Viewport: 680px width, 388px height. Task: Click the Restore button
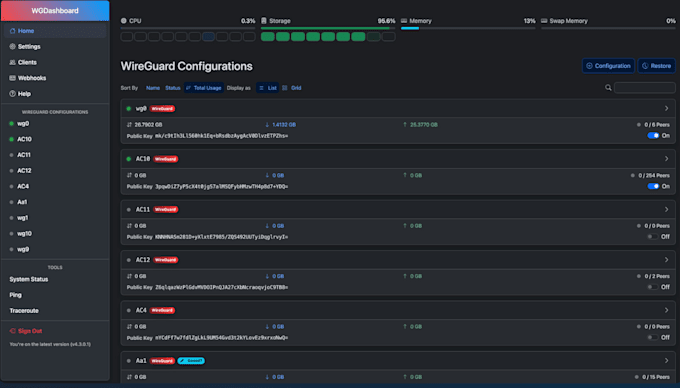tap(656, 66)
